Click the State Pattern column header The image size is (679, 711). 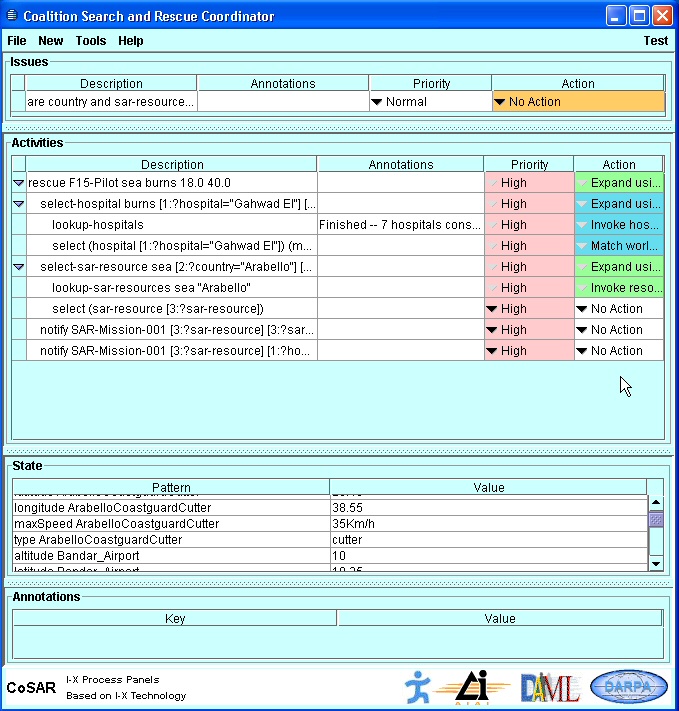coord(171,487)
